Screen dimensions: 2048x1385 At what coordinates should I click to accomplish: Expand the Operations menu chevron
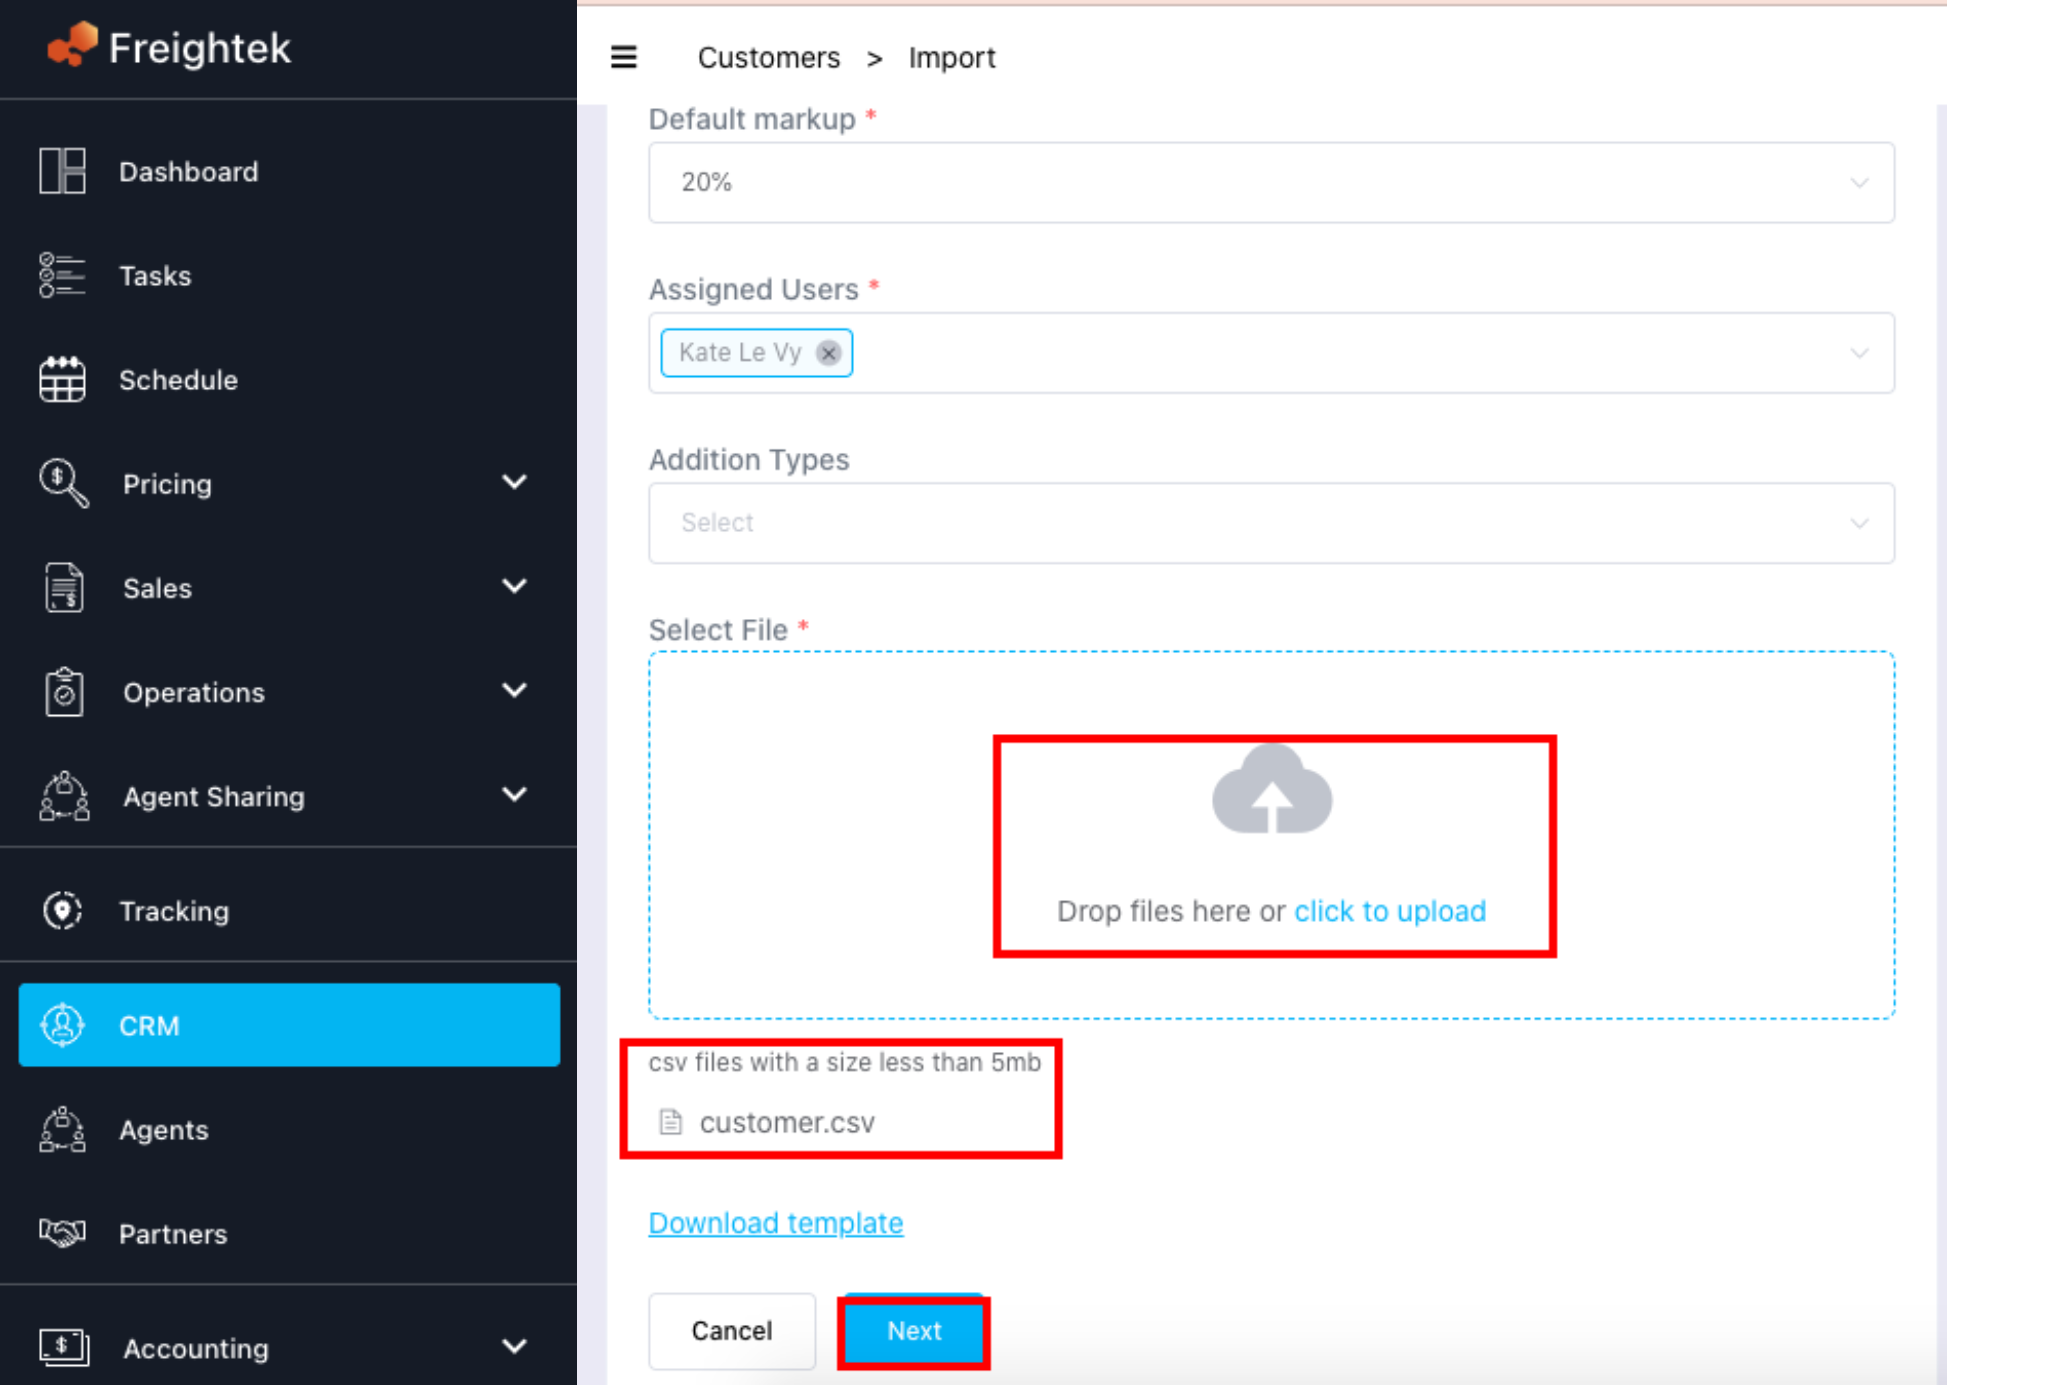pos(514,691)
